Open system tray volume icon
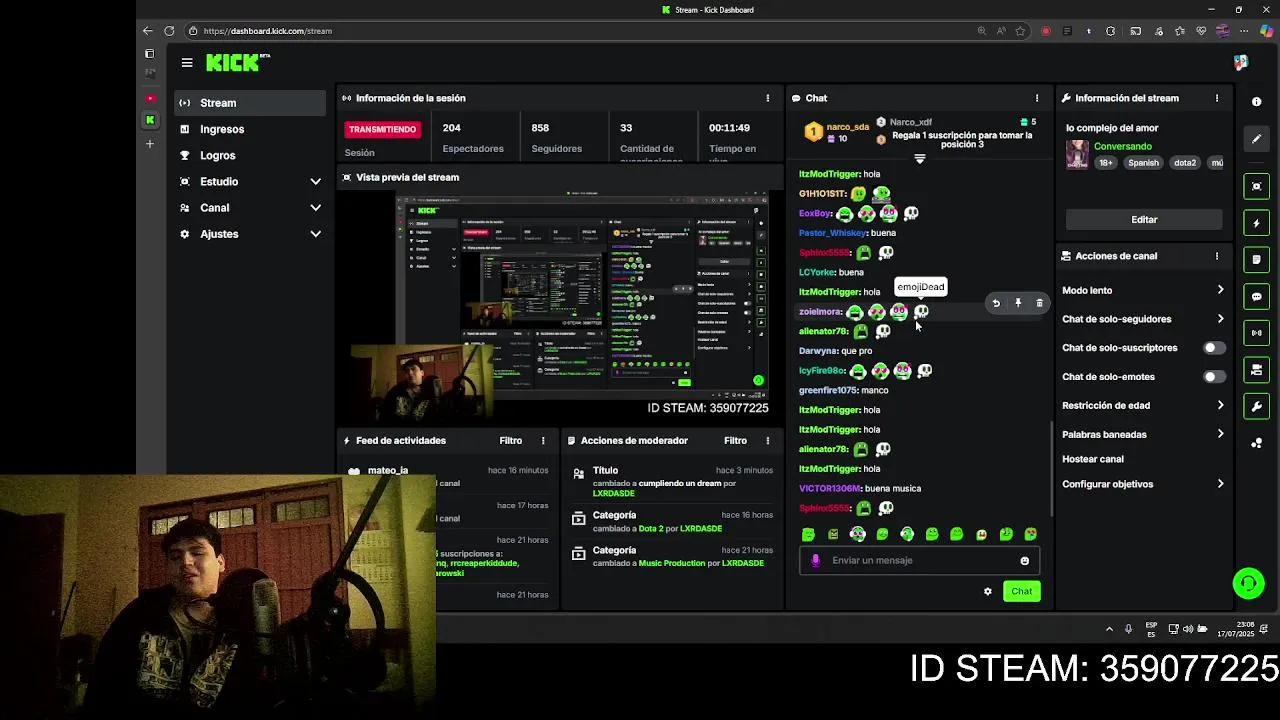 tap(1187, 629)
